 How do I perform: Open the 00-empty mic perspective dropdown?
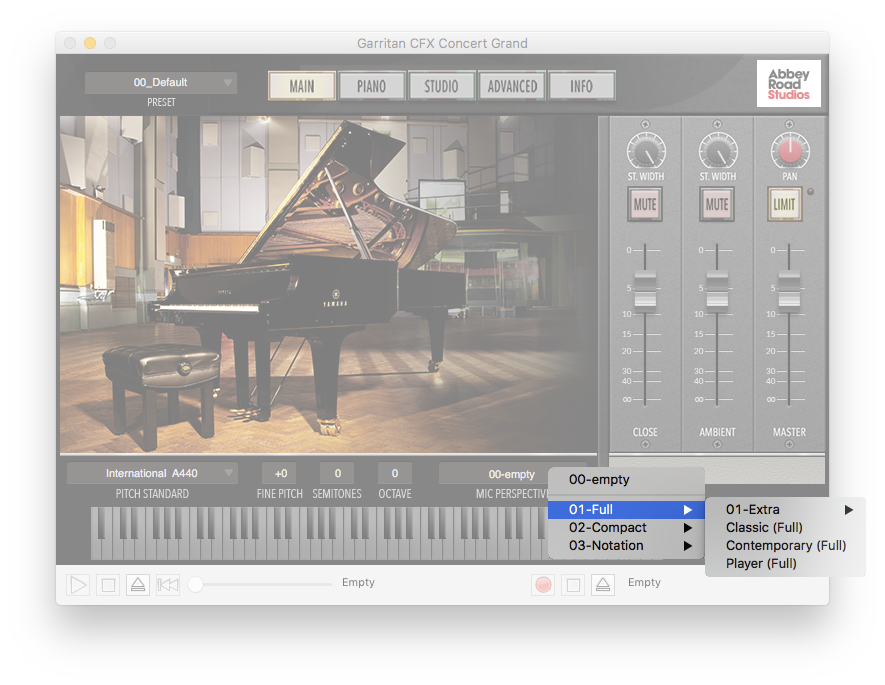point(511,475)
